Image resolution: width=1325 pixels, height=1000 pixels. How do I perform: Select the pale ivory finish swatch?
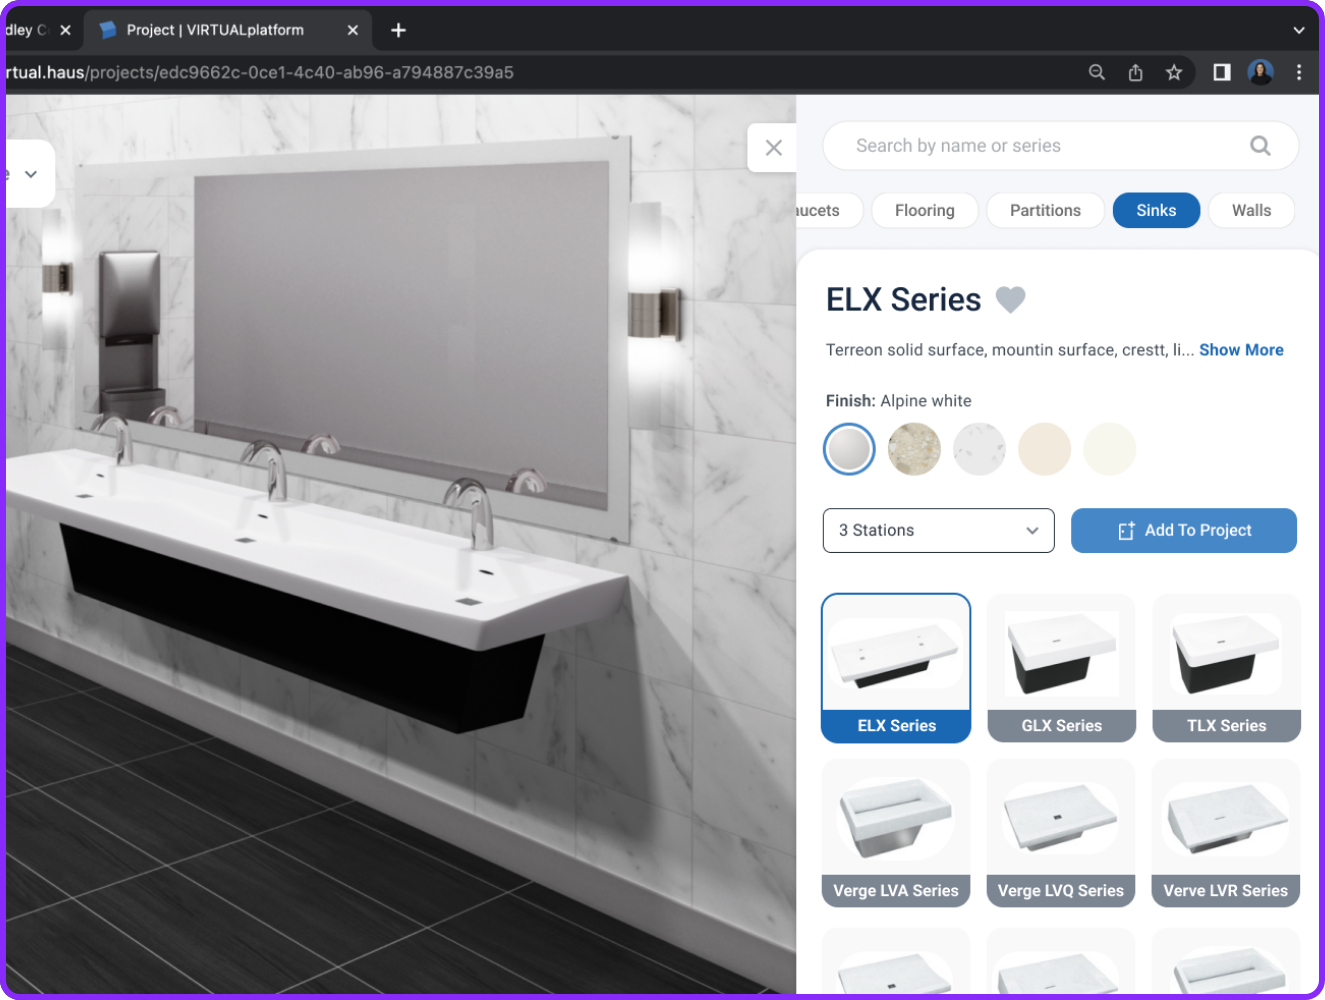click(x=1109, y=449)
